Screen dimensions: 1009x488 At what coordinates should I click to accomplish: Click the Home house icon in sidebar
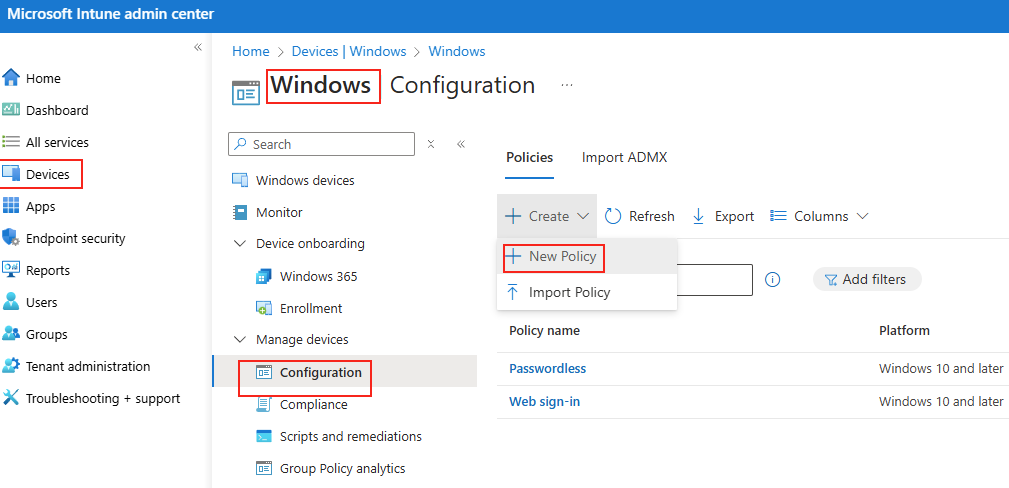(11, 78)
